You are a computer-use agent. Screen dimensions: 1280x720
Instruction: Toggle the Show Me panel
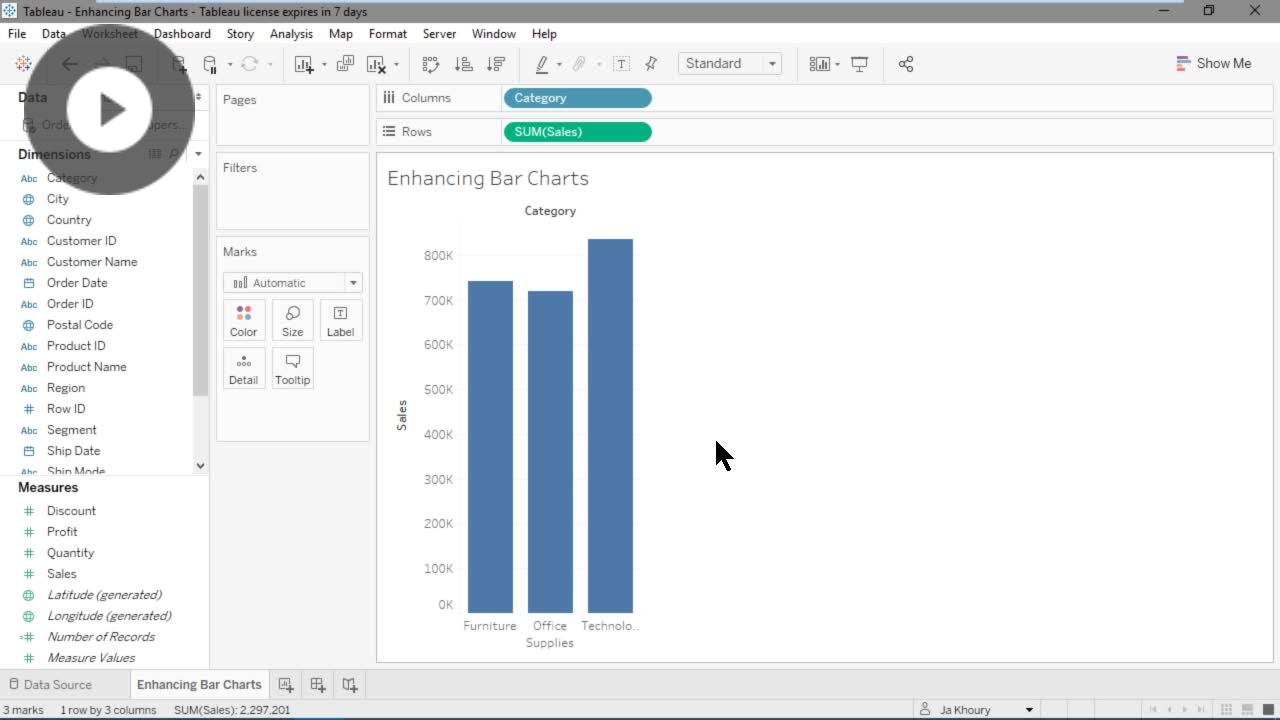click(x=1213, y=63)
